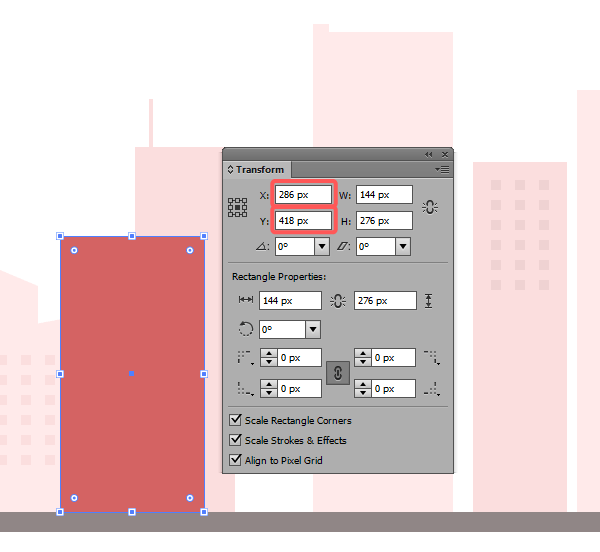Click the bottom-right corner widget of red rectangle
Viewport: 600px width, 552px height.
[x=190, y=498]
